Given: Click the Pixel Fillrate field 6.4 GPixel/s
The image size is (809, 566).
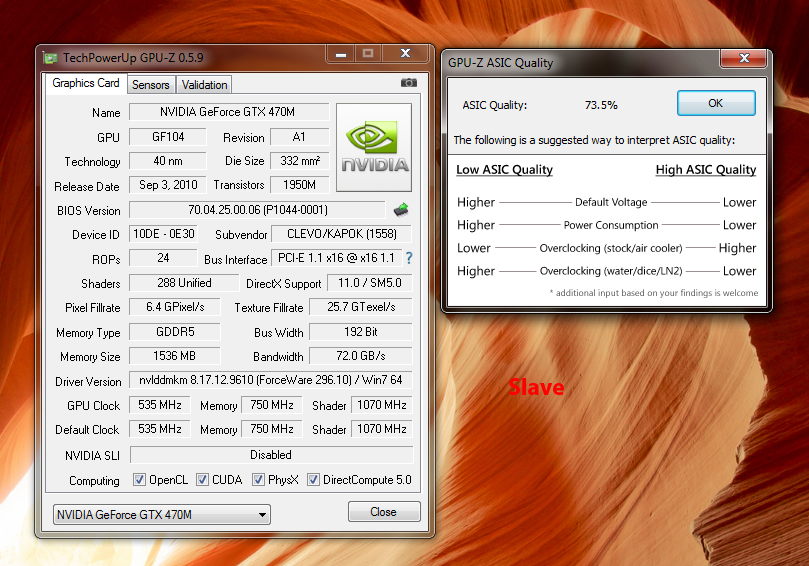Looking at the screenshot, I should click(174, 307).
